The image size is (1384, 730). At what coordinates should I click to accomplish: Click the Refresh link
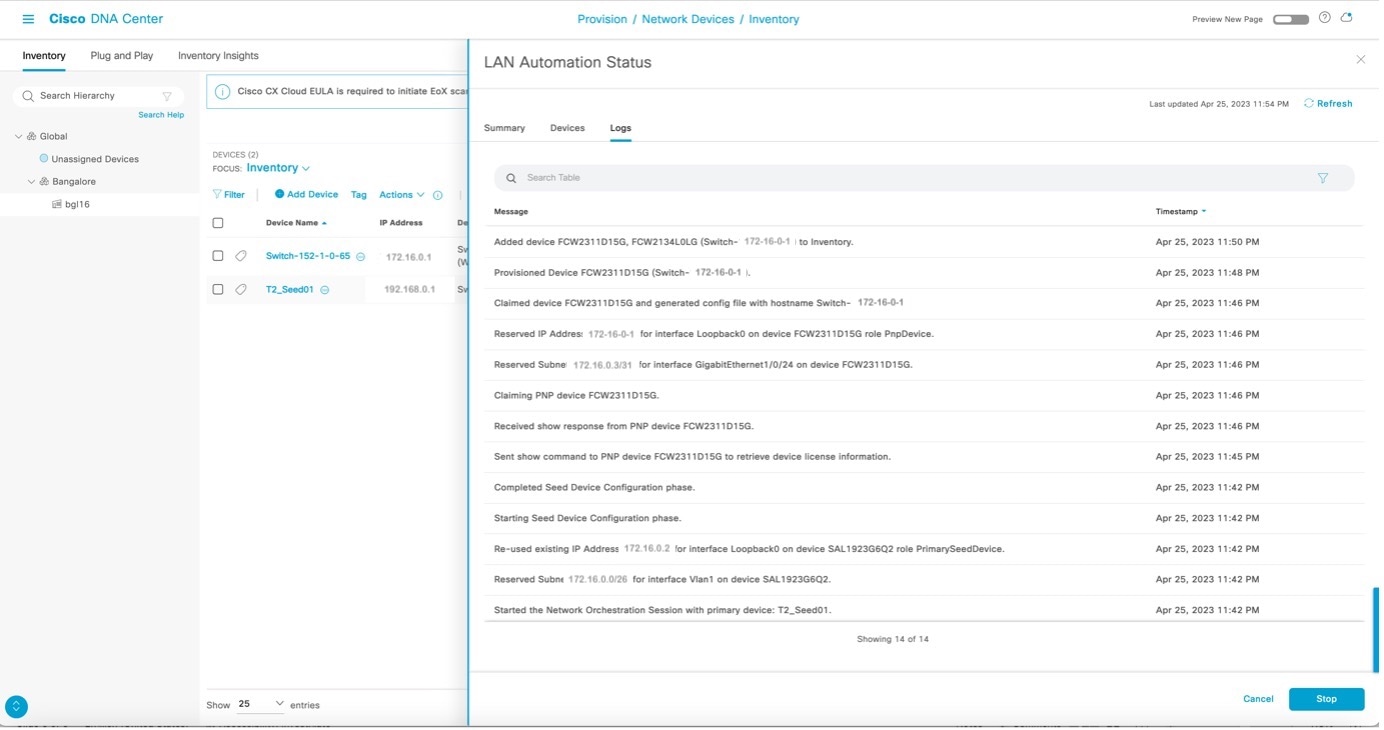(1333, 103)
